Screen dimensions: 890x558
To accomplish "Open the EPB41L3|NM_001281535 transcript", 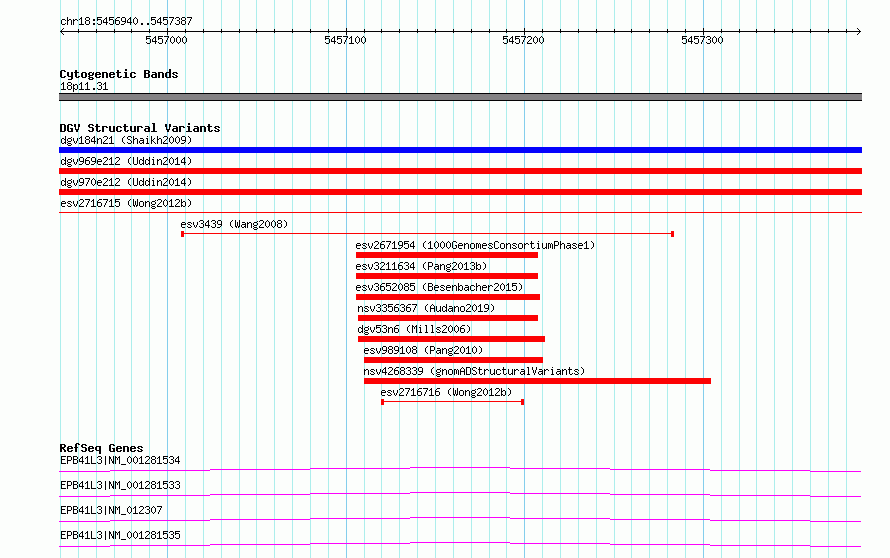I will coord(120,535).
